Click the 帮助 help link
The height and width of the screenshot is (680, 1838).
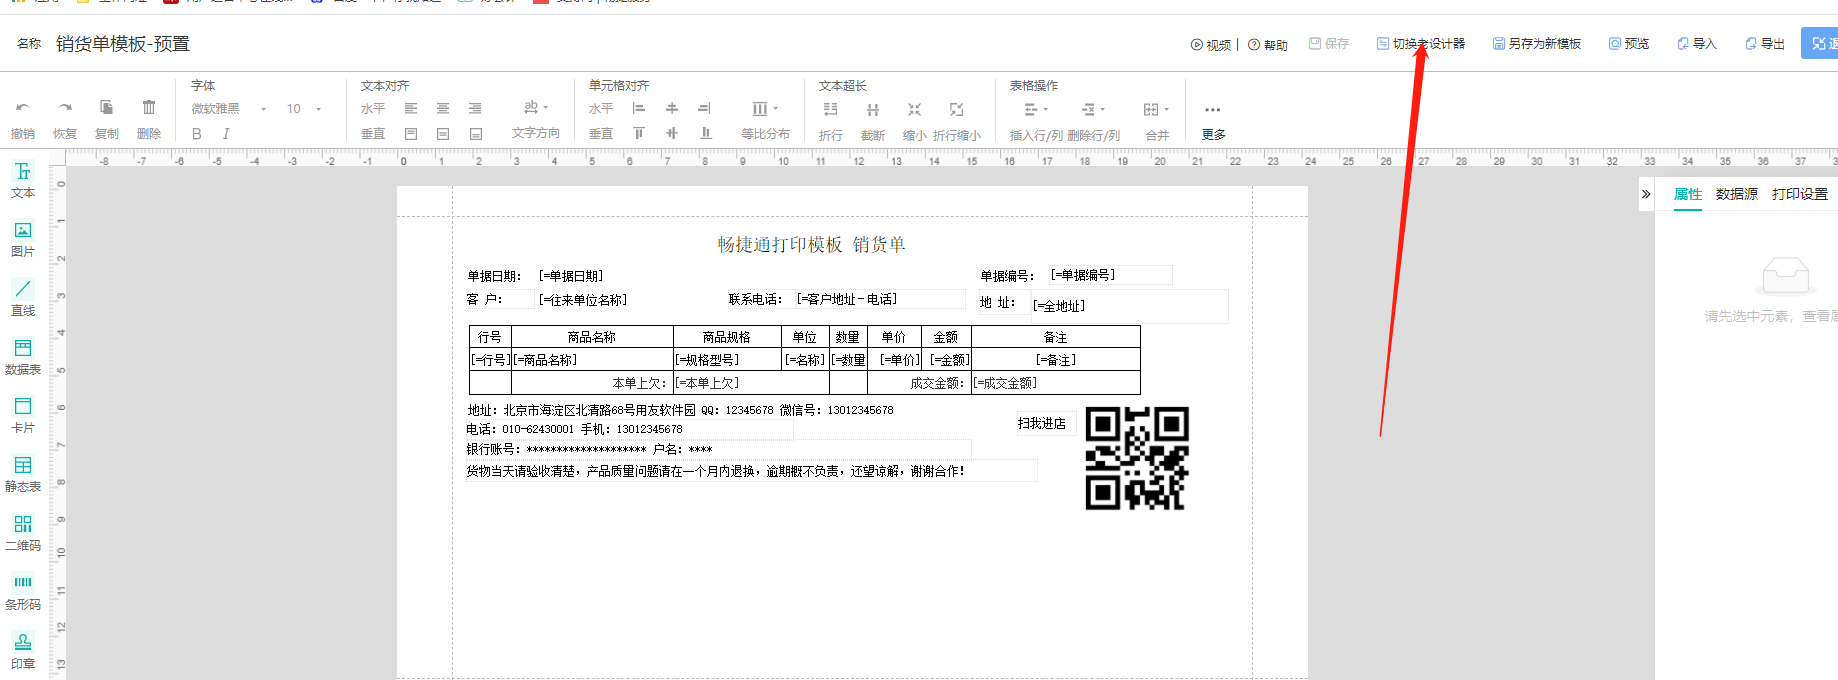click(1268, 45)
